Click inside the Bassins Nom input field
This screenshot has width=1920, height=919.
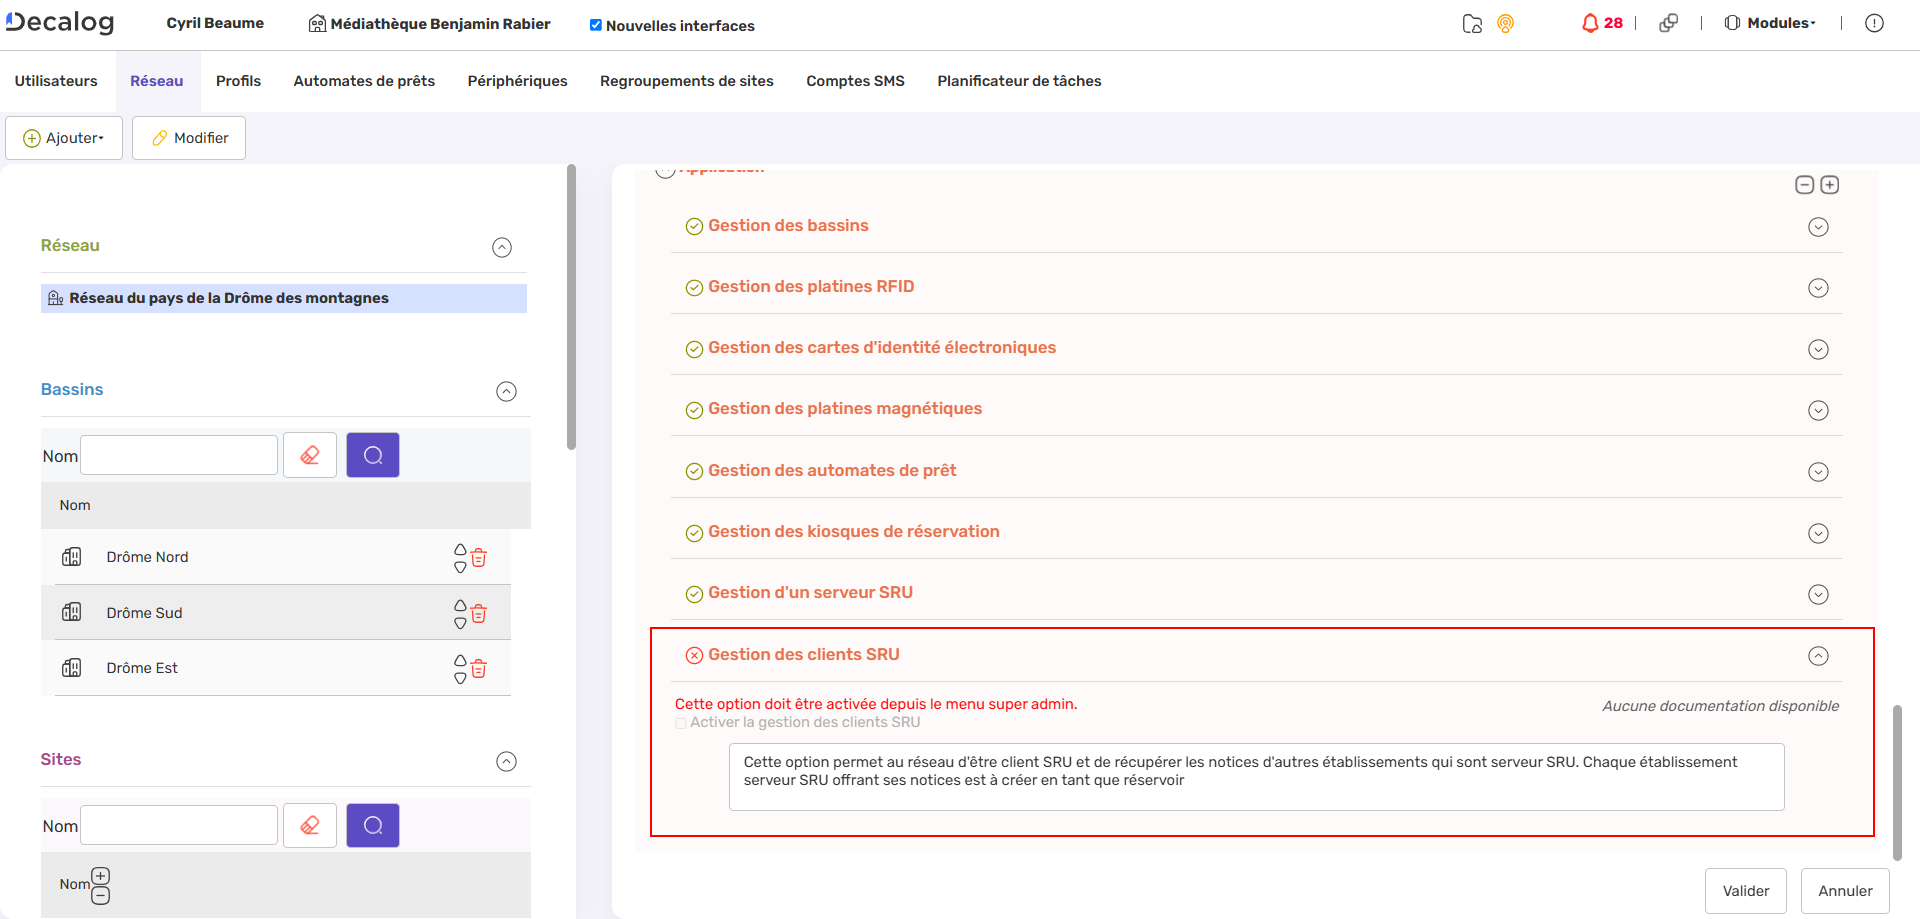[178, 454]
